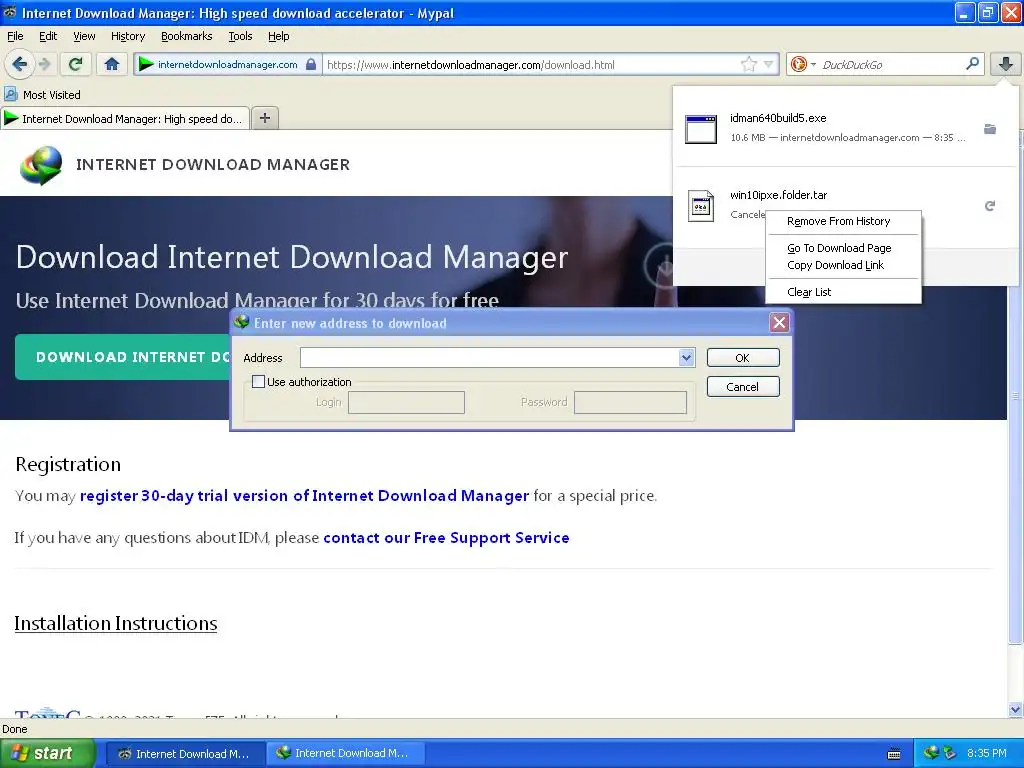Open the Most Visited bookmarks folder
The height and width of the screenshot is (768, 1024).
click(42, 95)
